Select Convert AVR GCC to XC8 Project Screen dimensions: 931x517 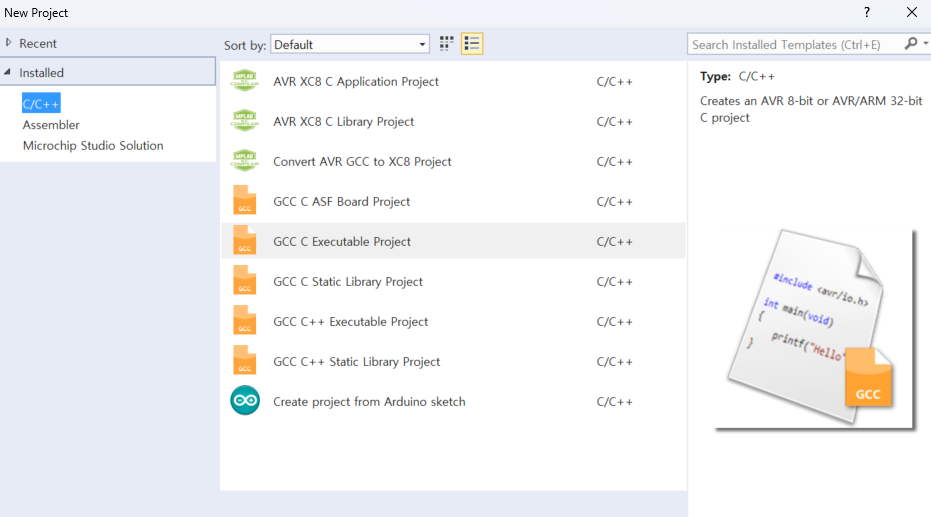pos(453,161)
